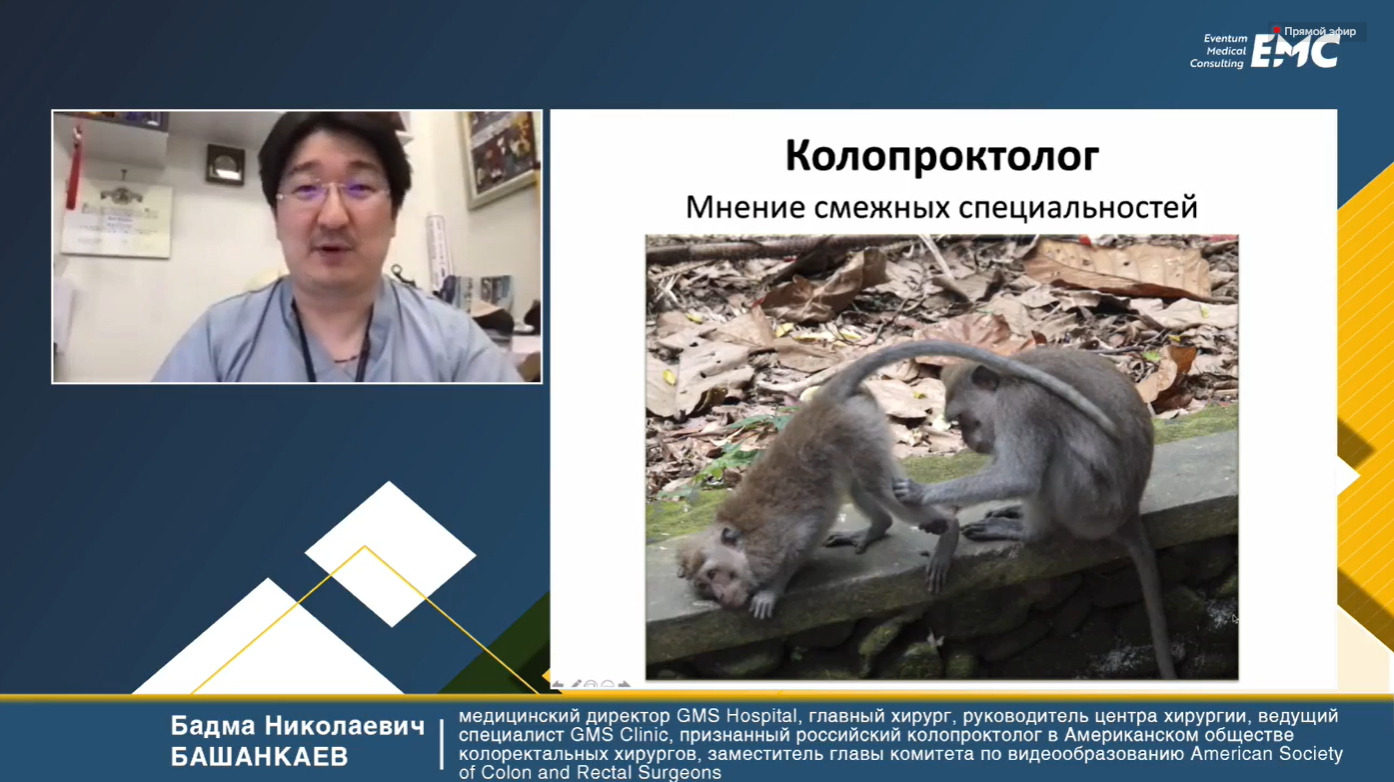Click the speaker's biography caption text
Viewport: 1394px width, 782px height.
pos(900,744)
